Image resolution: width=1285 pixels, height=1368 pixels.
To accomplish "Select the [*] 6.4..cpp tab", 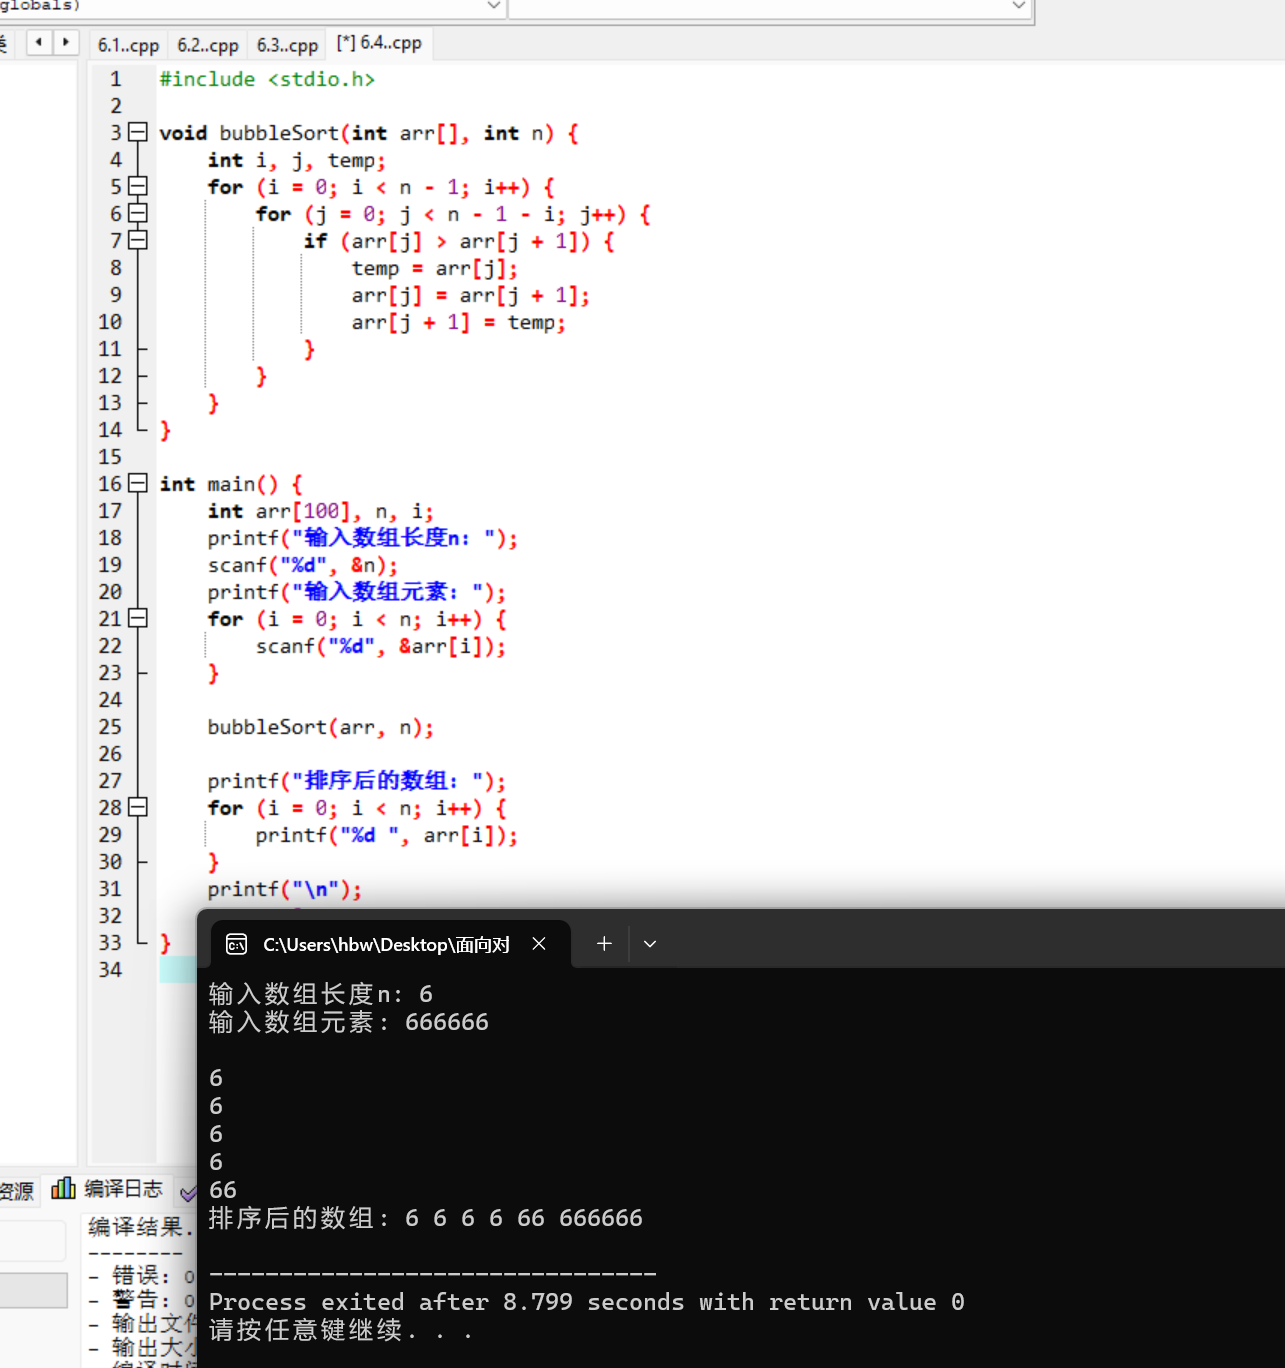I will point(379,43).
